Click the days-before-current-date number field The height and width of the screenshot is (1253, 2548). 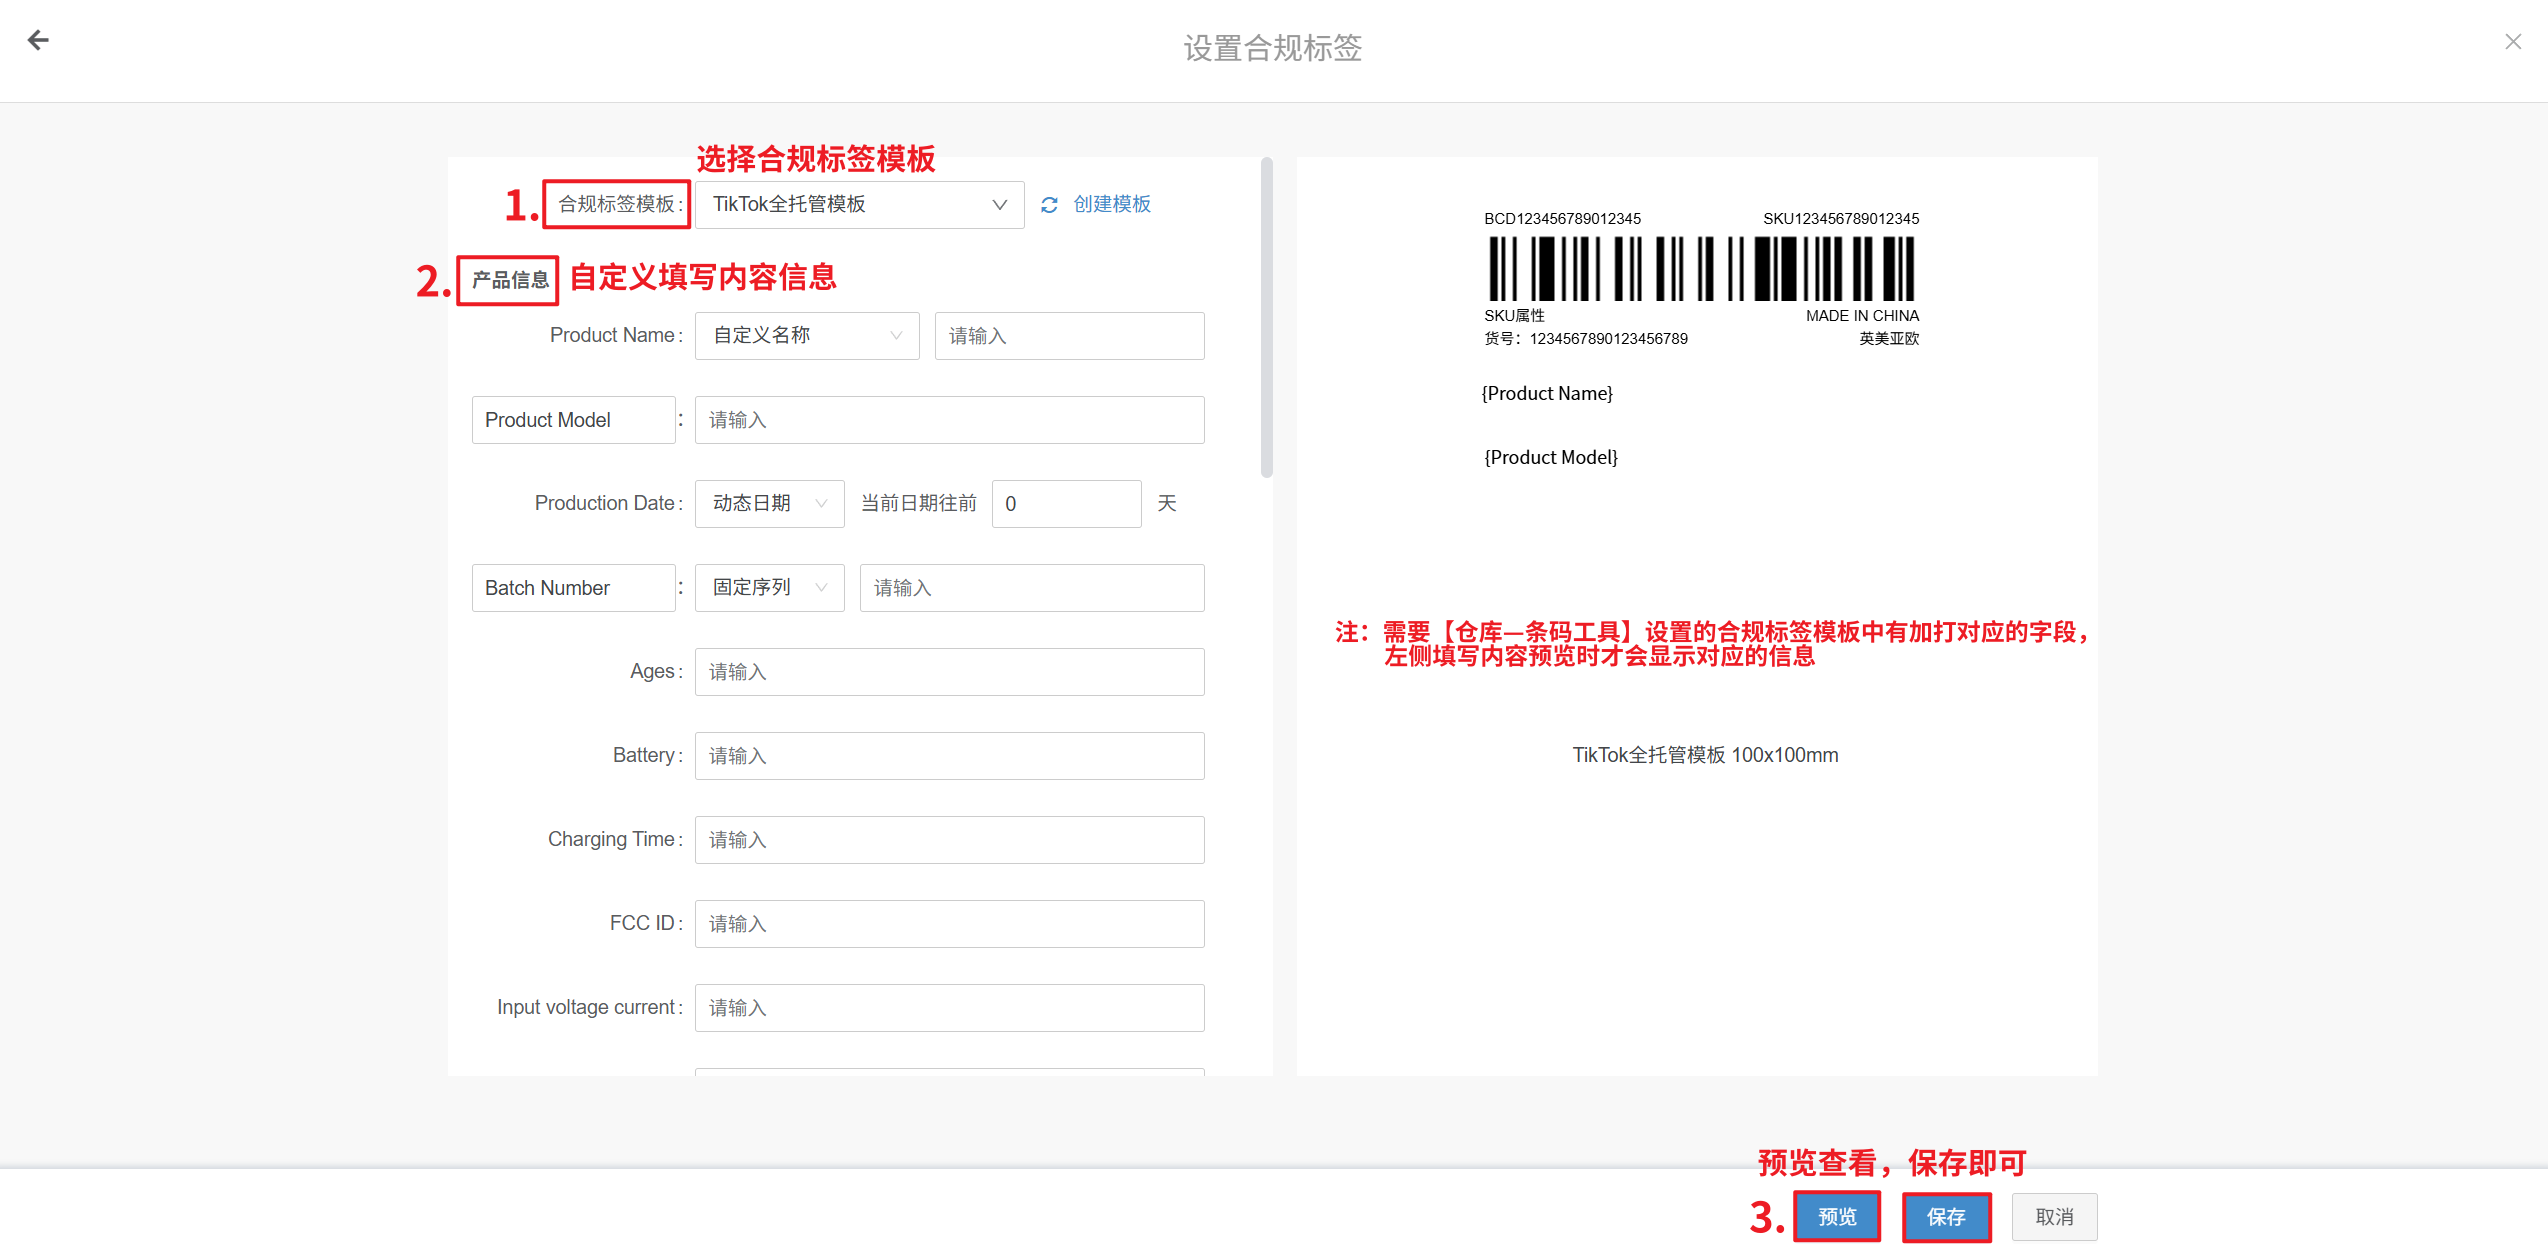point(1065,504)
